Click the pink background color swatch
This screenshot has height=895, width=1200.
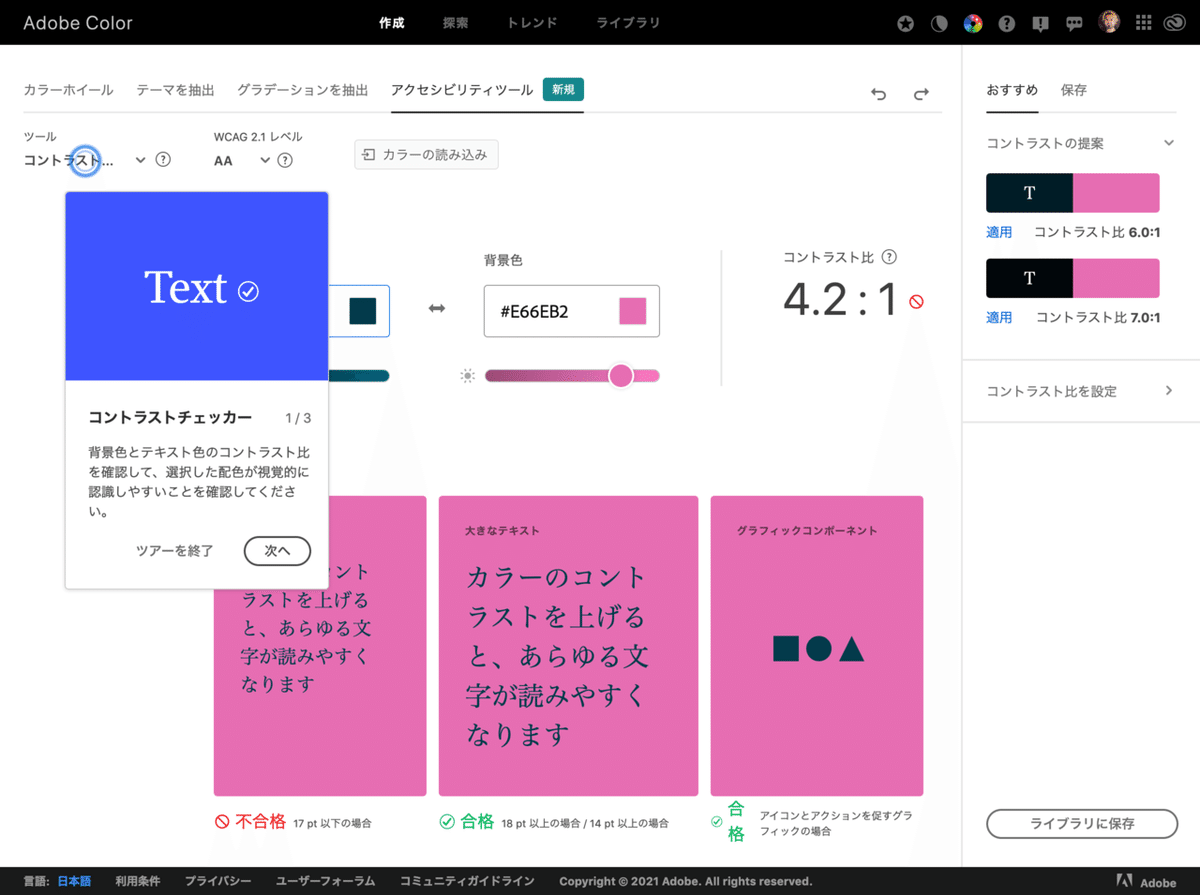coord(632,311)
